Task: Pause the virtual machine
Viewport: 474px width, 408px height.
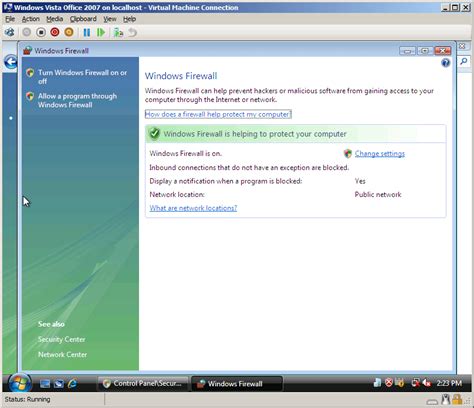Action: [87, 32]
